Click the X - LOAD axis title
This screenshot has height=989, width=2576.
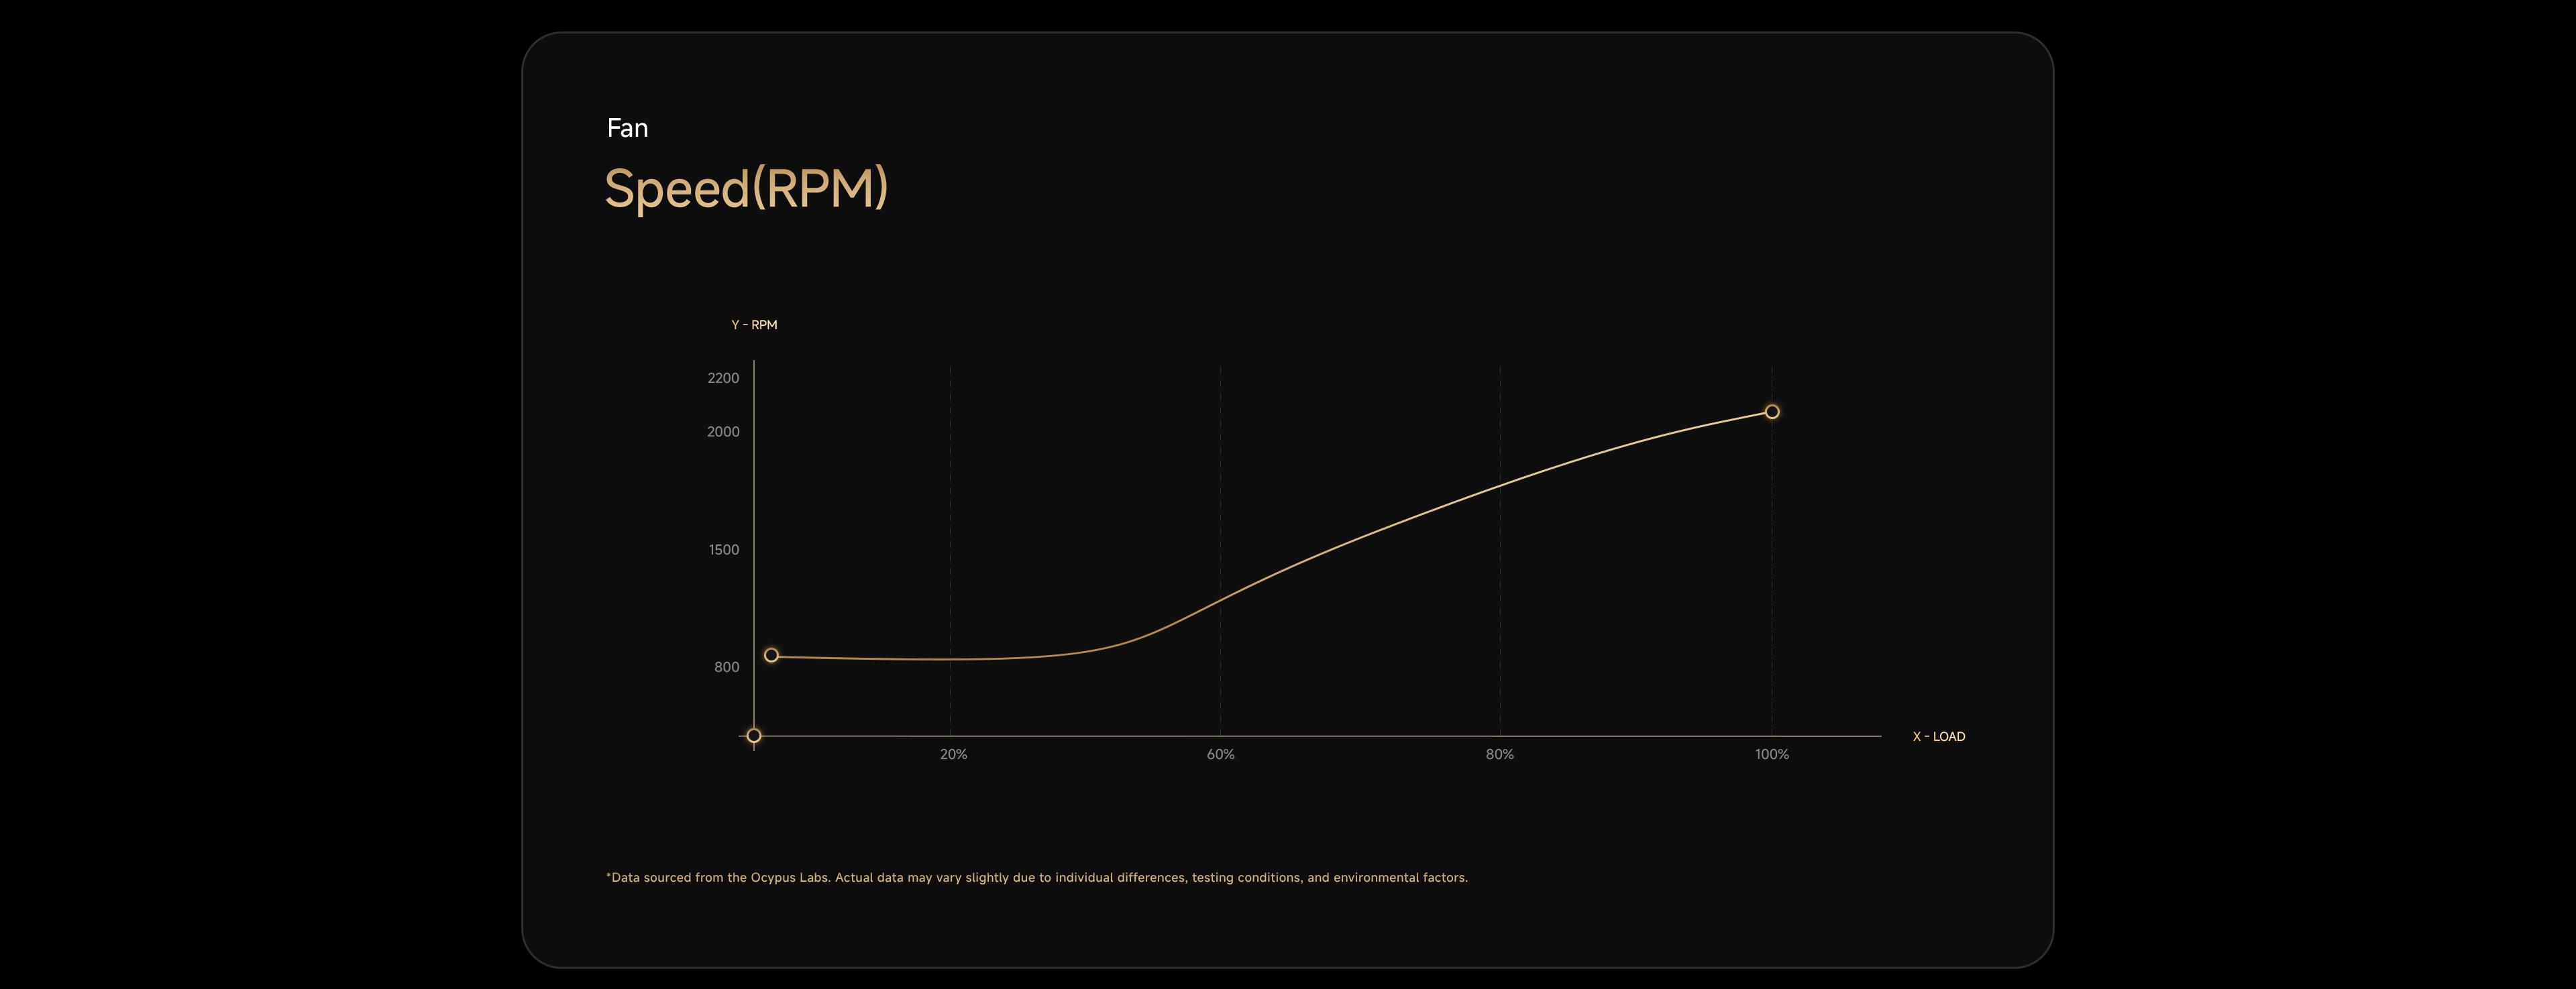point(1938,737)
